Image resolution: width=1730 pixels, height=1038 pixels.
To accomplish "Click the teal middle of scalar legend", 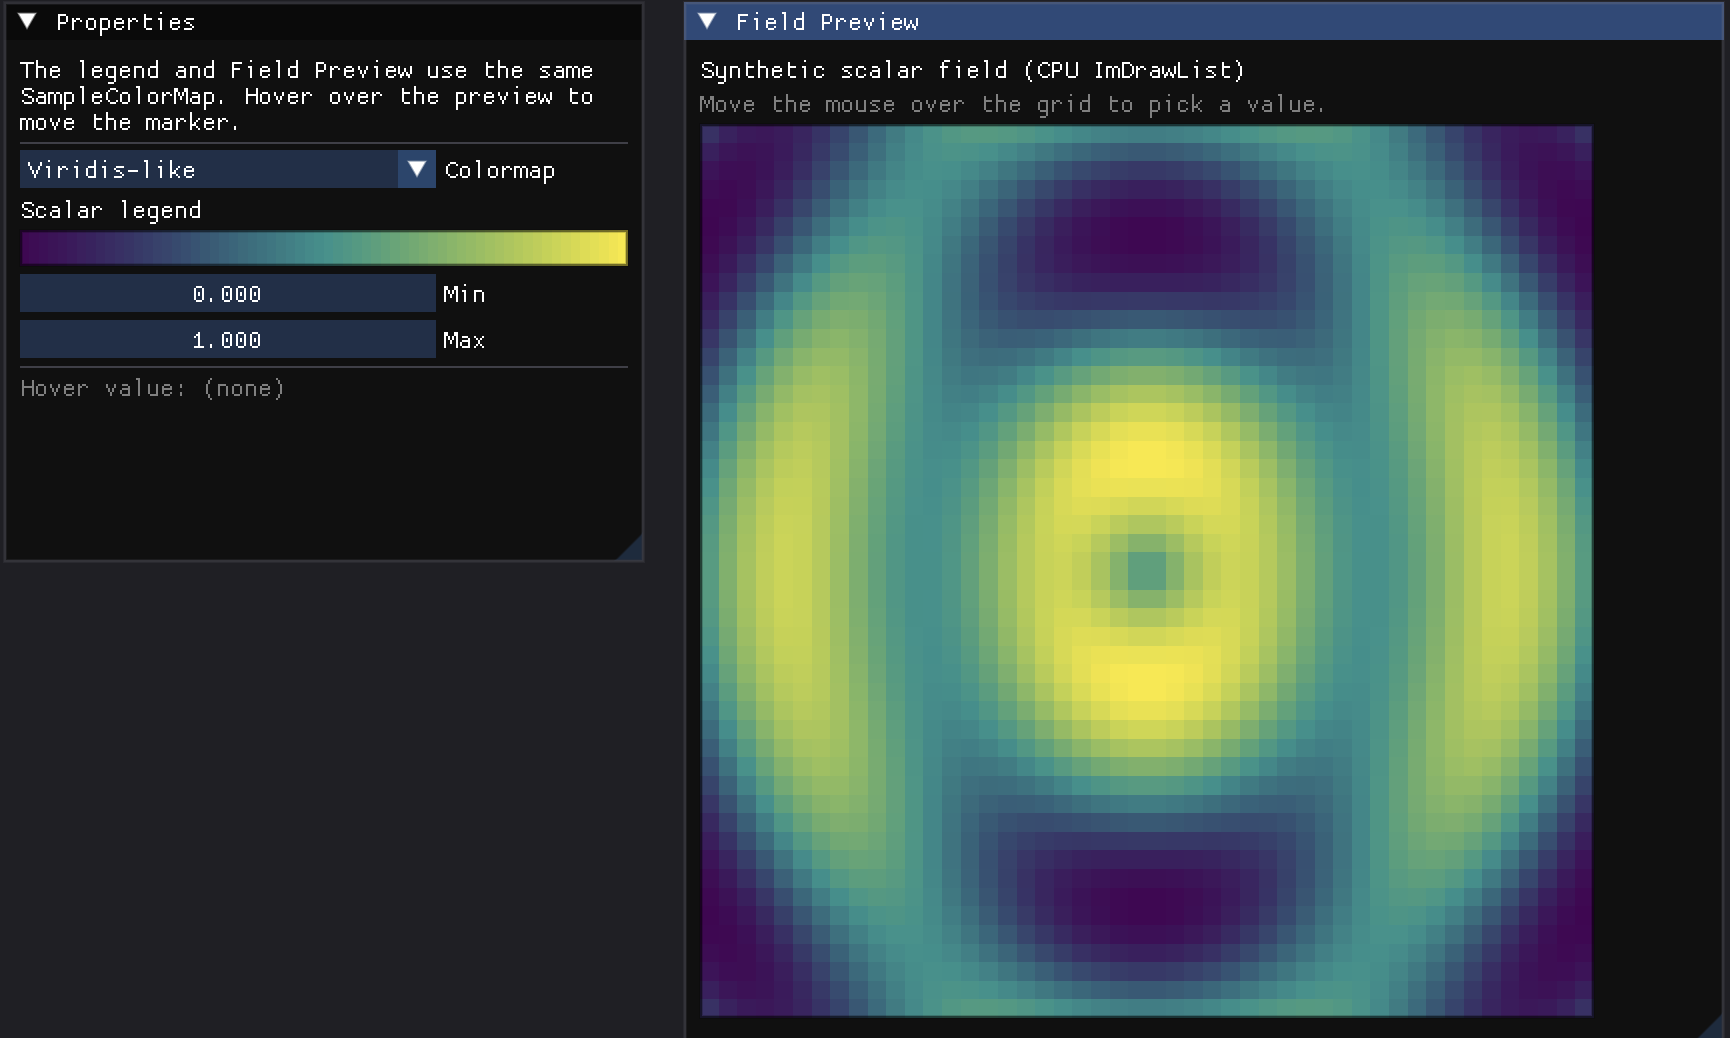I will pos(324,248).
